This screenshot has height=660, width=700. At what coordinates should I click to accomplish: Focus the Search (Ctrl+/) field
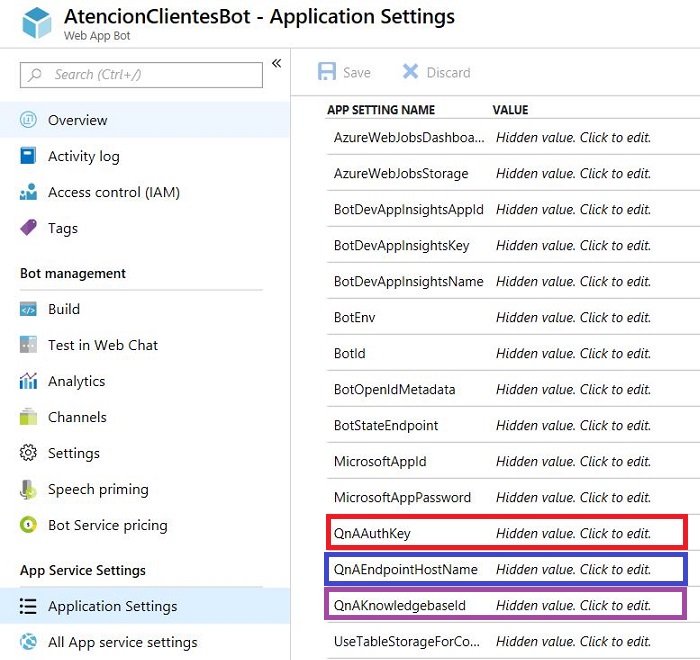pyautogui.click(x=141, y=75)
